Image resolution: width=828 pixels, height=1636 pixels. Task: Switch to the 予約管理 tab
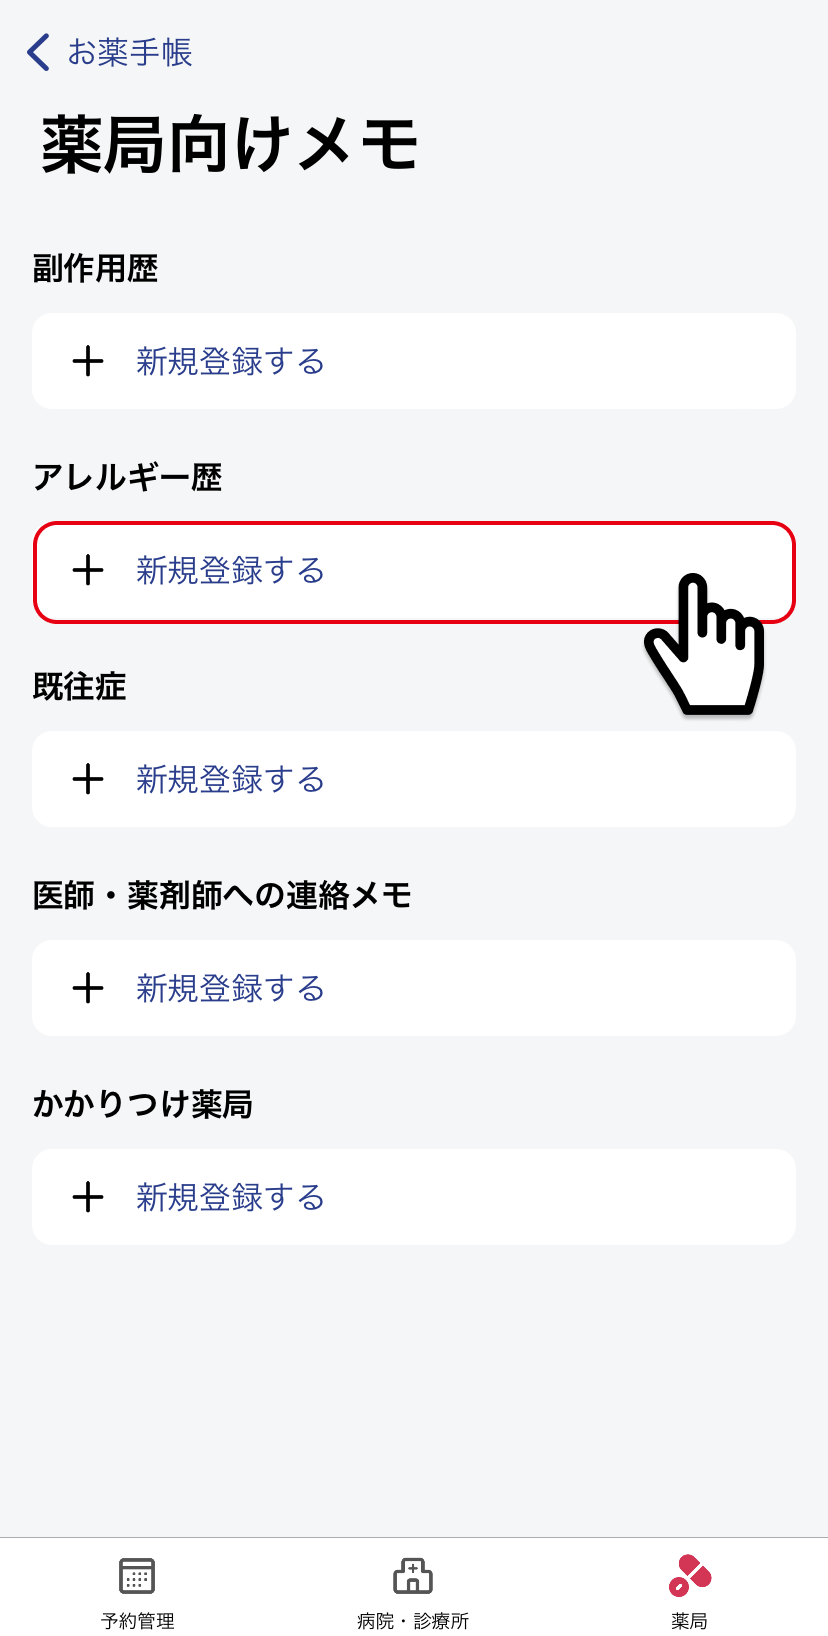[138, 1620]
